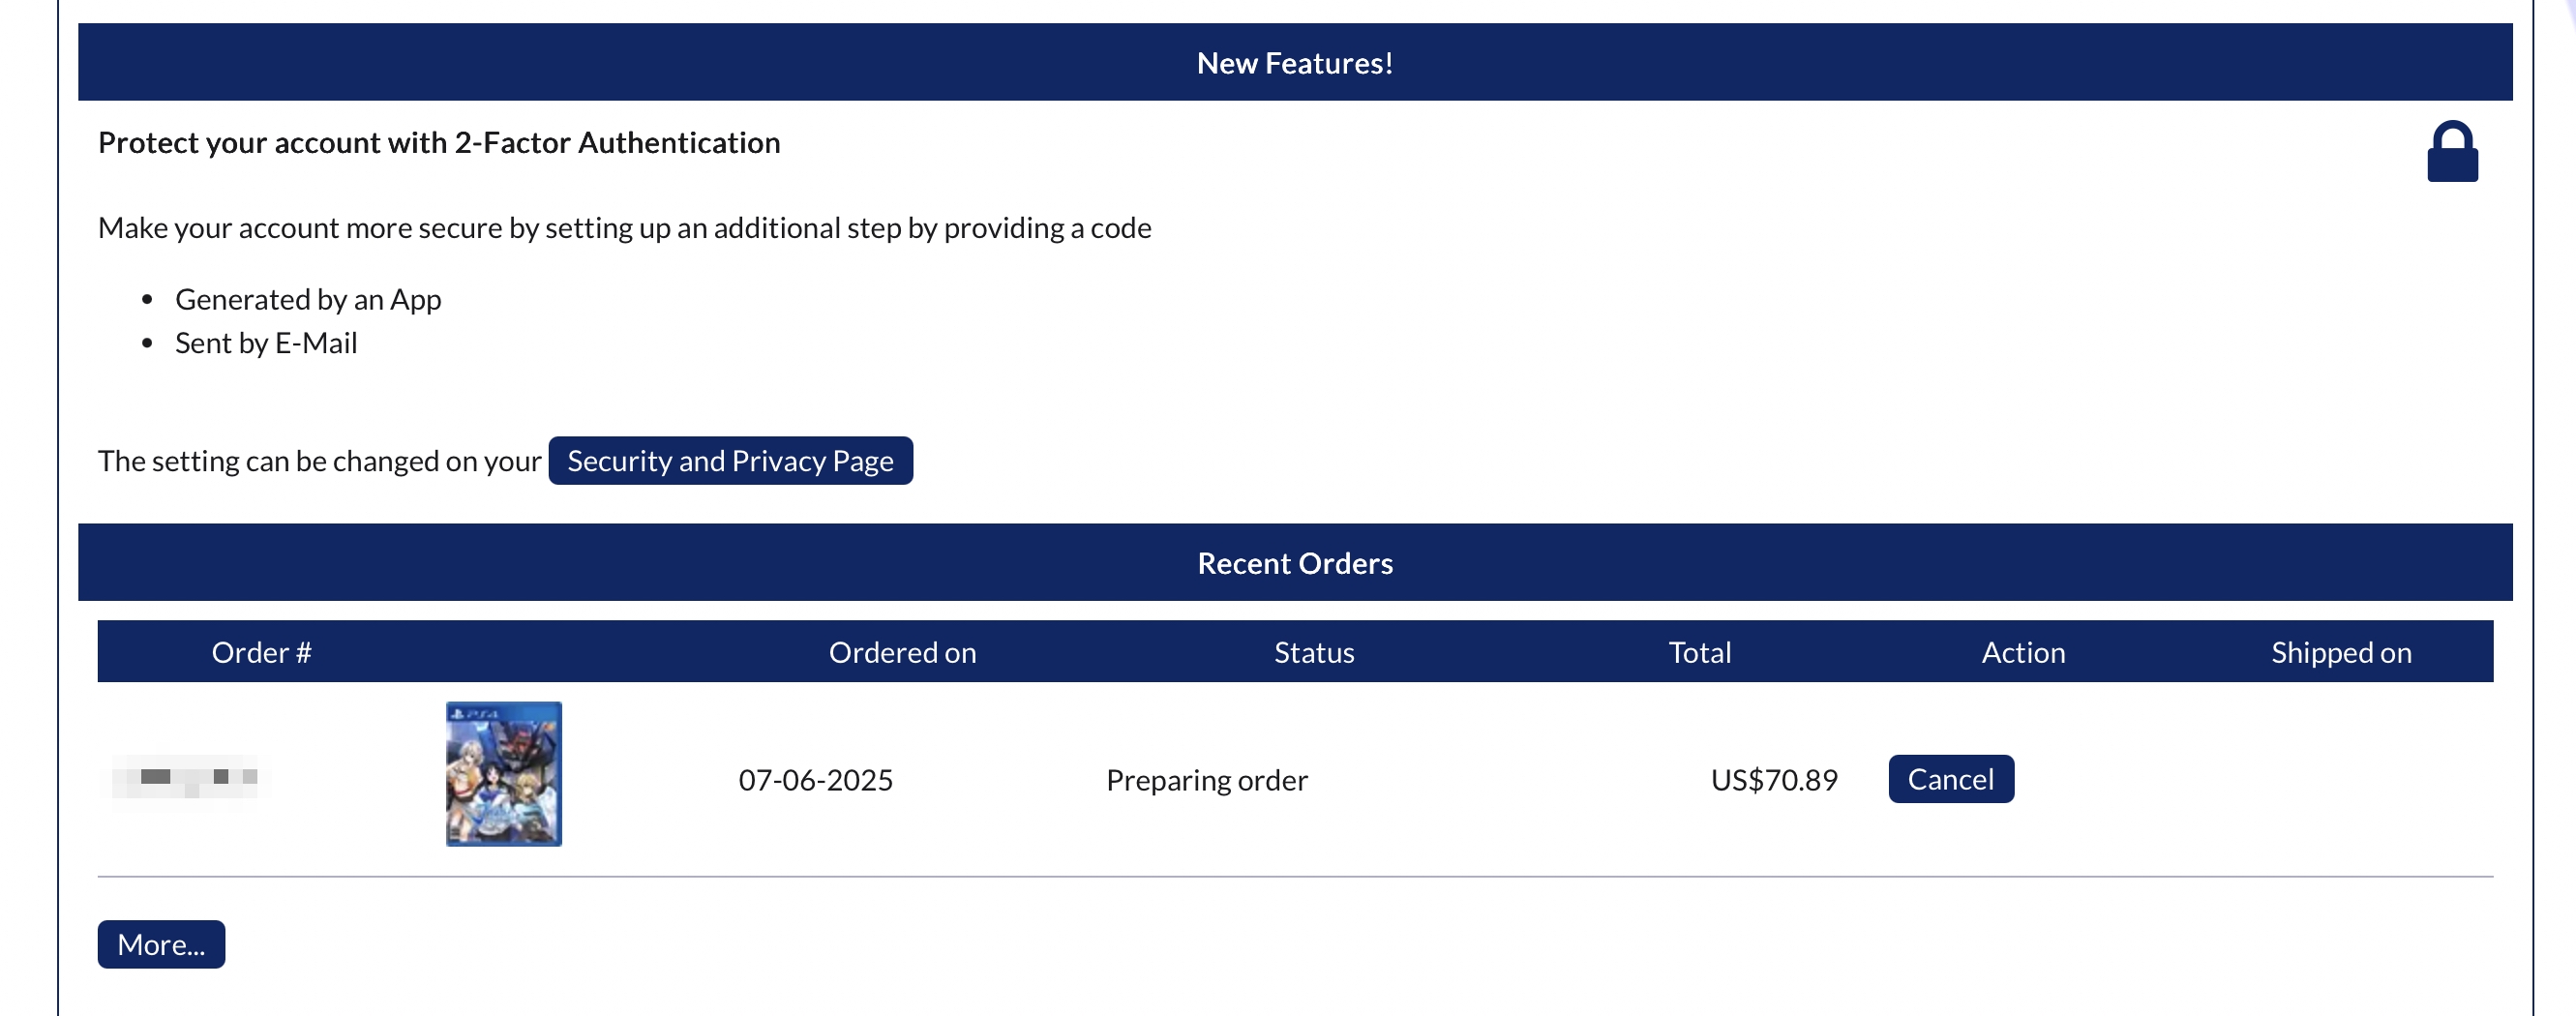Click the blurred order number

(186, 777)
